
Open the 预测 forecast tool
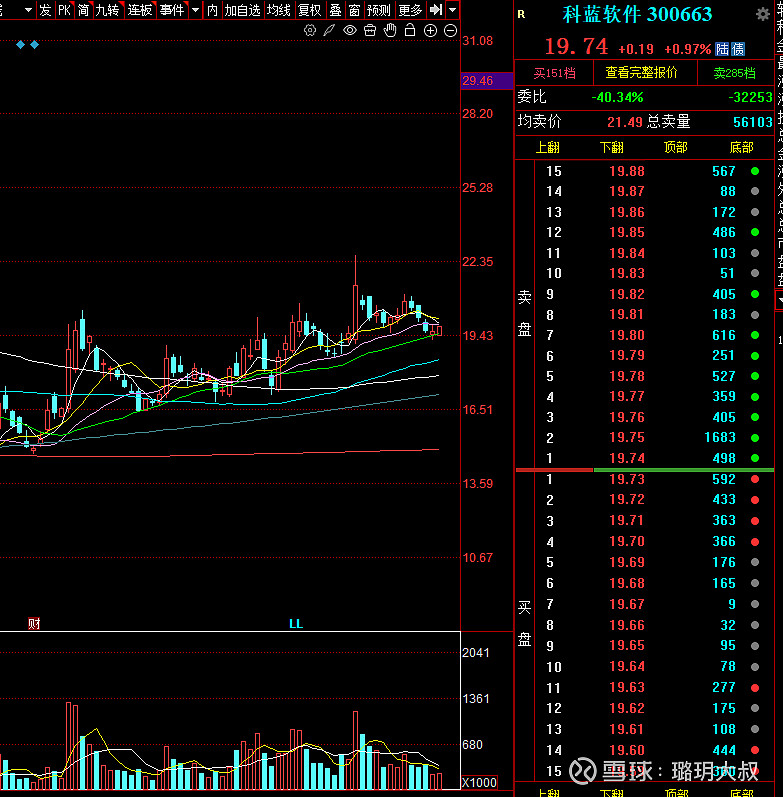coord(379,10)
